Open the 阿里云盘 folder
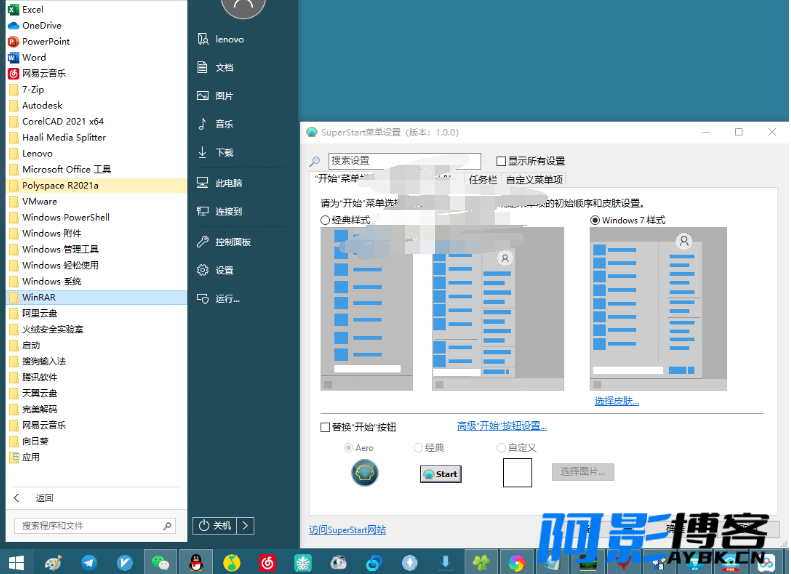Image resolution: width=791 pixels, height=574 pixels. [x=96, y=313]
